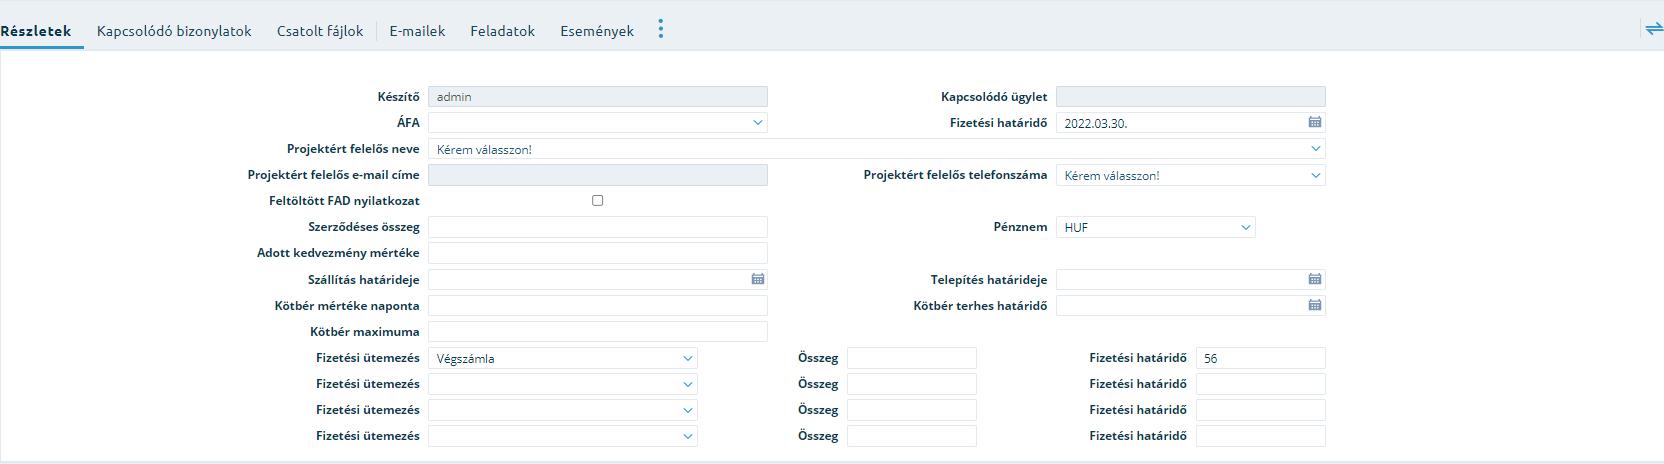Viewport: 1664px width, 464px height.
Task: Expand the ÁFA dropdown
Action: (598, 122)
